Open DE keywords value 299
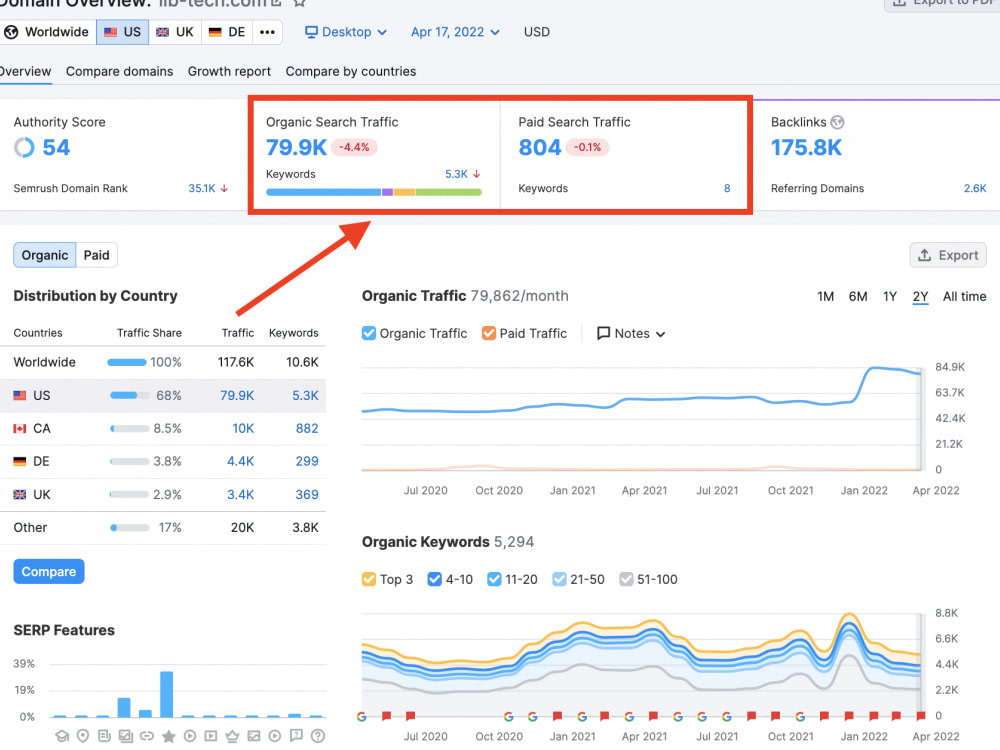The width and height of the screenshot is (1000, 750). (307, 461)
